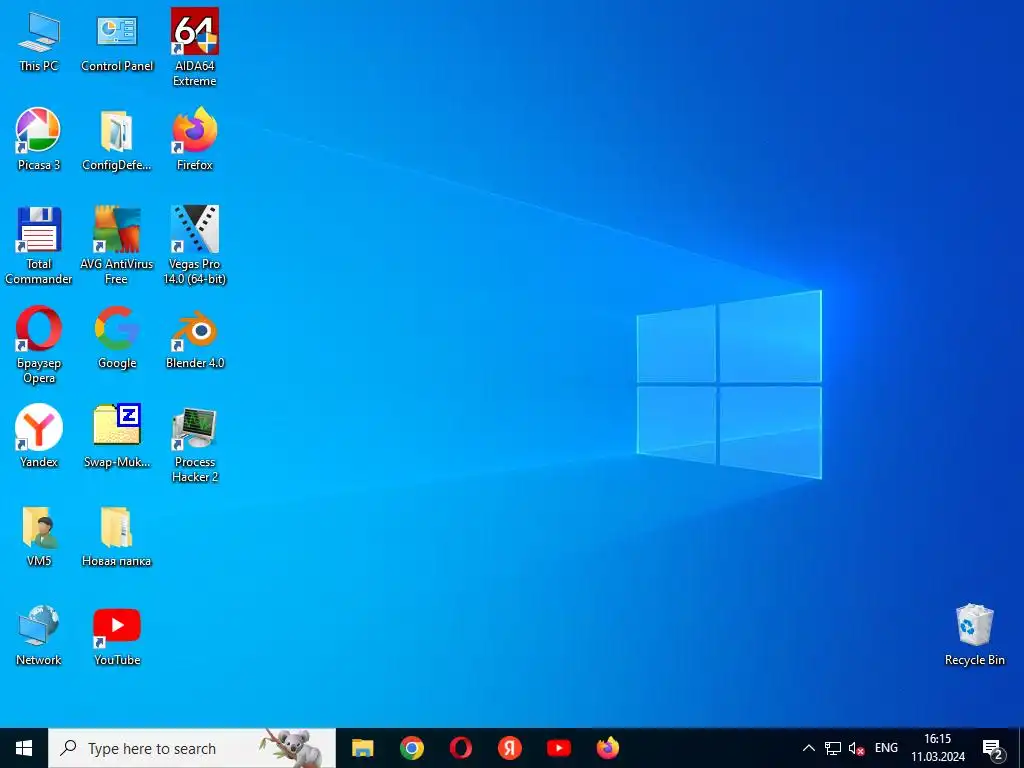Open the network status tray icon
Image resolution: width=1024 pixels, height=768 pixels.
click(833, 748)
